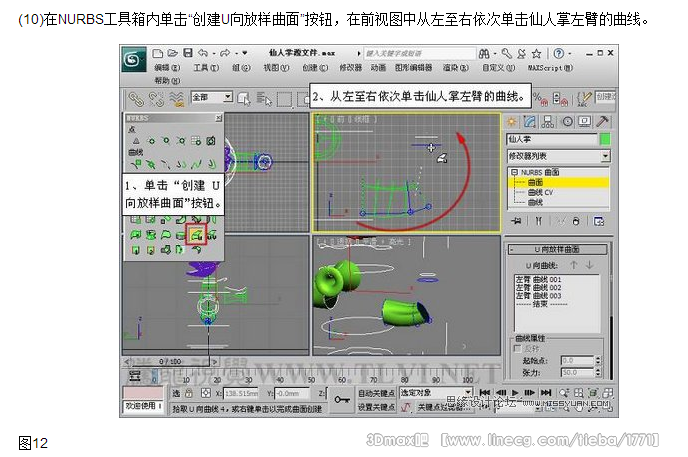The image size is (688, 457).
Task: Click the Open file folder icon
Action: point(172,54)
